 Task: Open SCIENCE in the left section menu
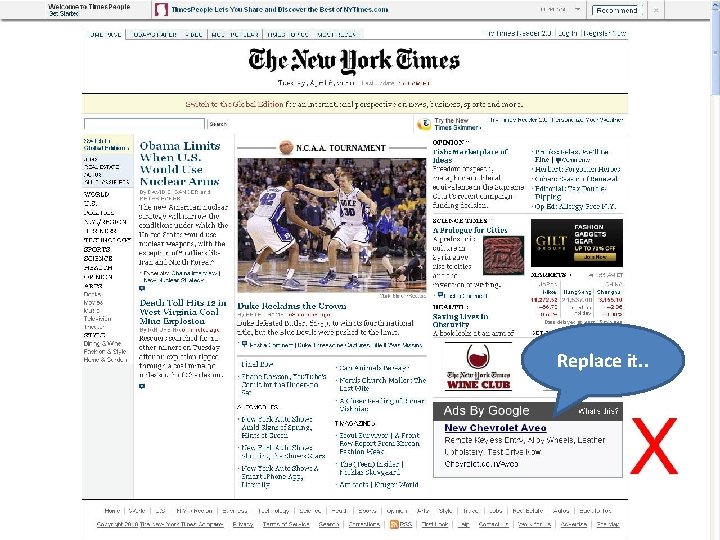[x=98, y=259]
